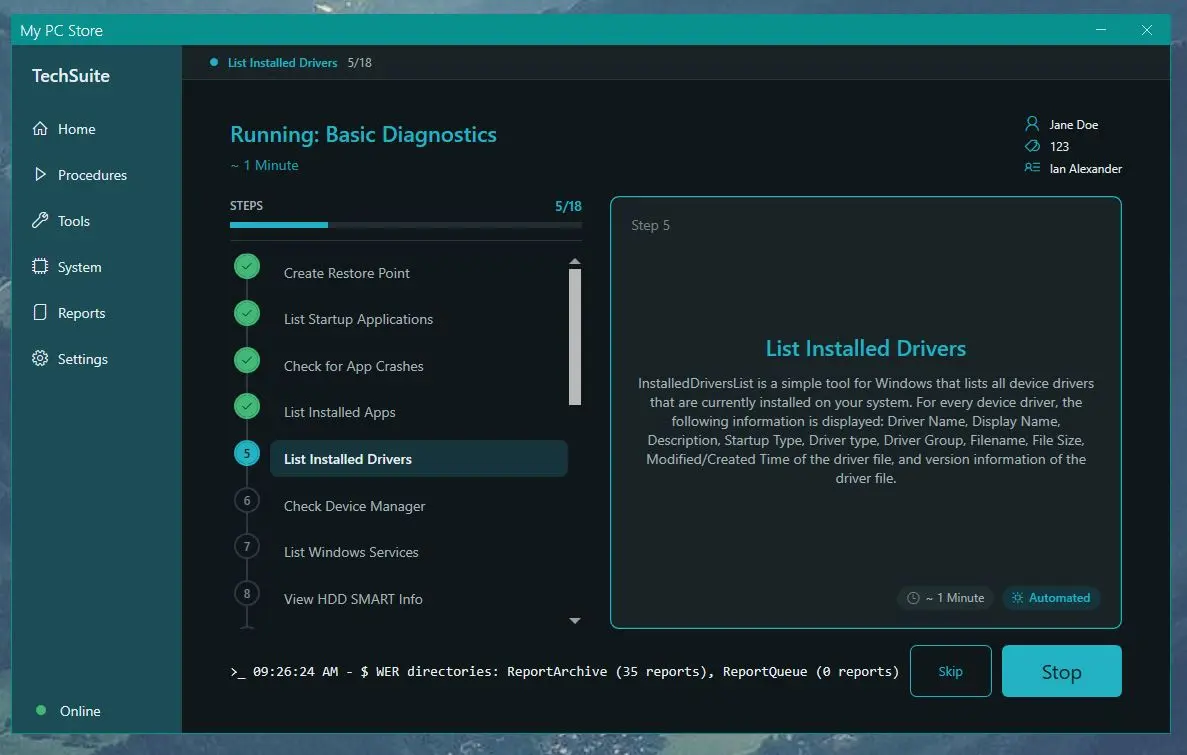Select the List Windows Services step
This screenshot has width=1187, height=755.
350,552
